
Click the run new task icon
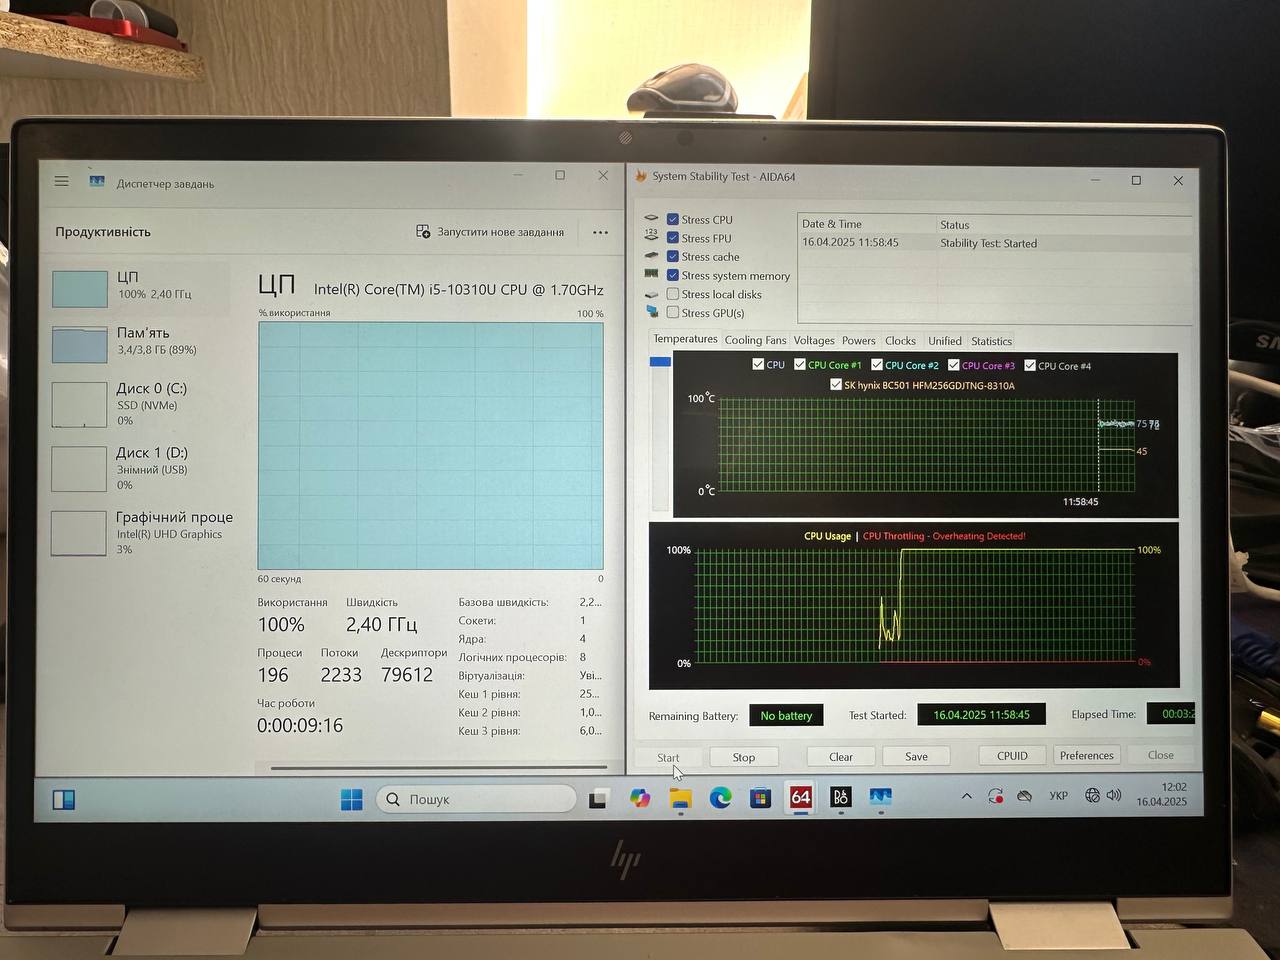423,232
